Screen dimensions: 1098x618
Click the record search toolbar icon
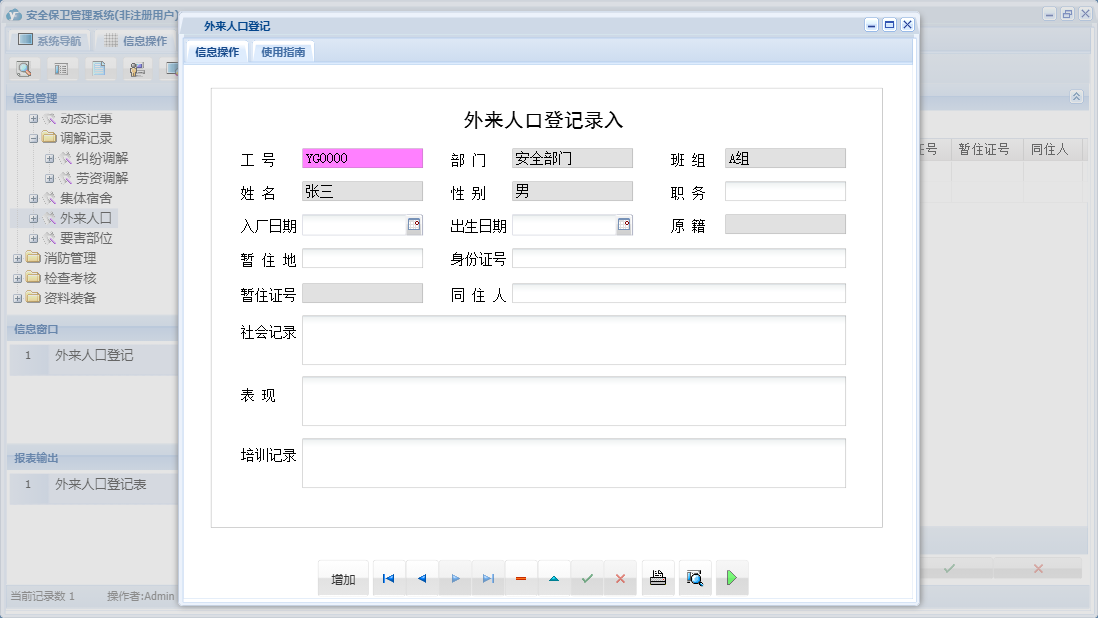pos(24,68)
